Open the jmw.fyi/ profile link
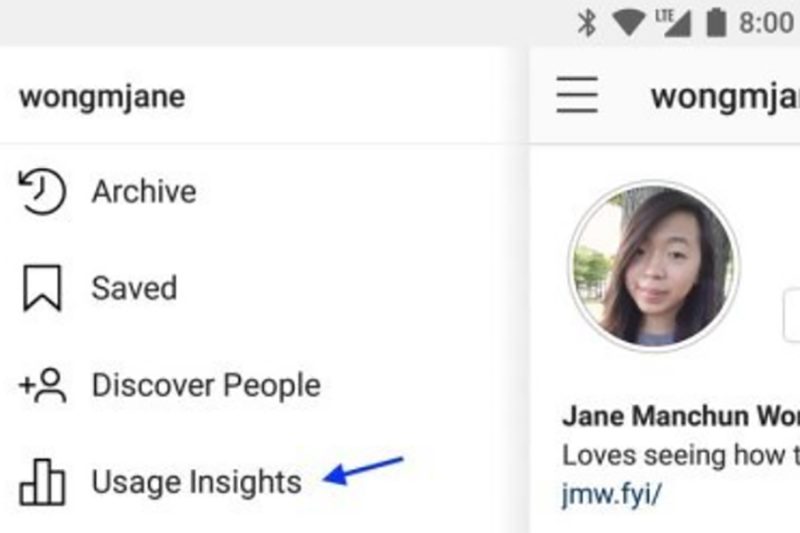Screen dimensions: 800x533 [611, 494]
